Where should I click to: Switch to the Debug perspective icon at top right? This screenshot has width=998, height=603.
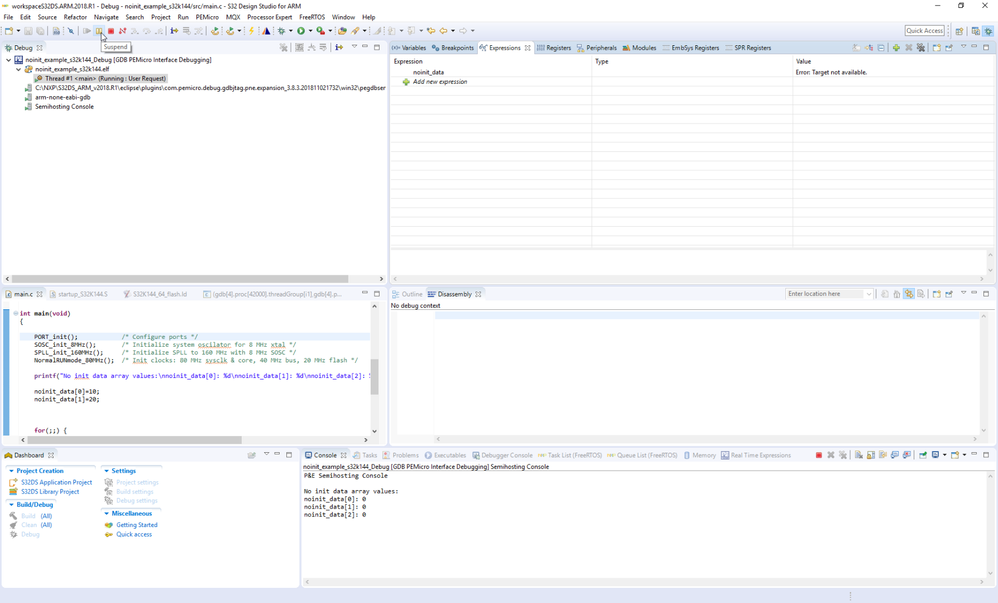point(988,31)
